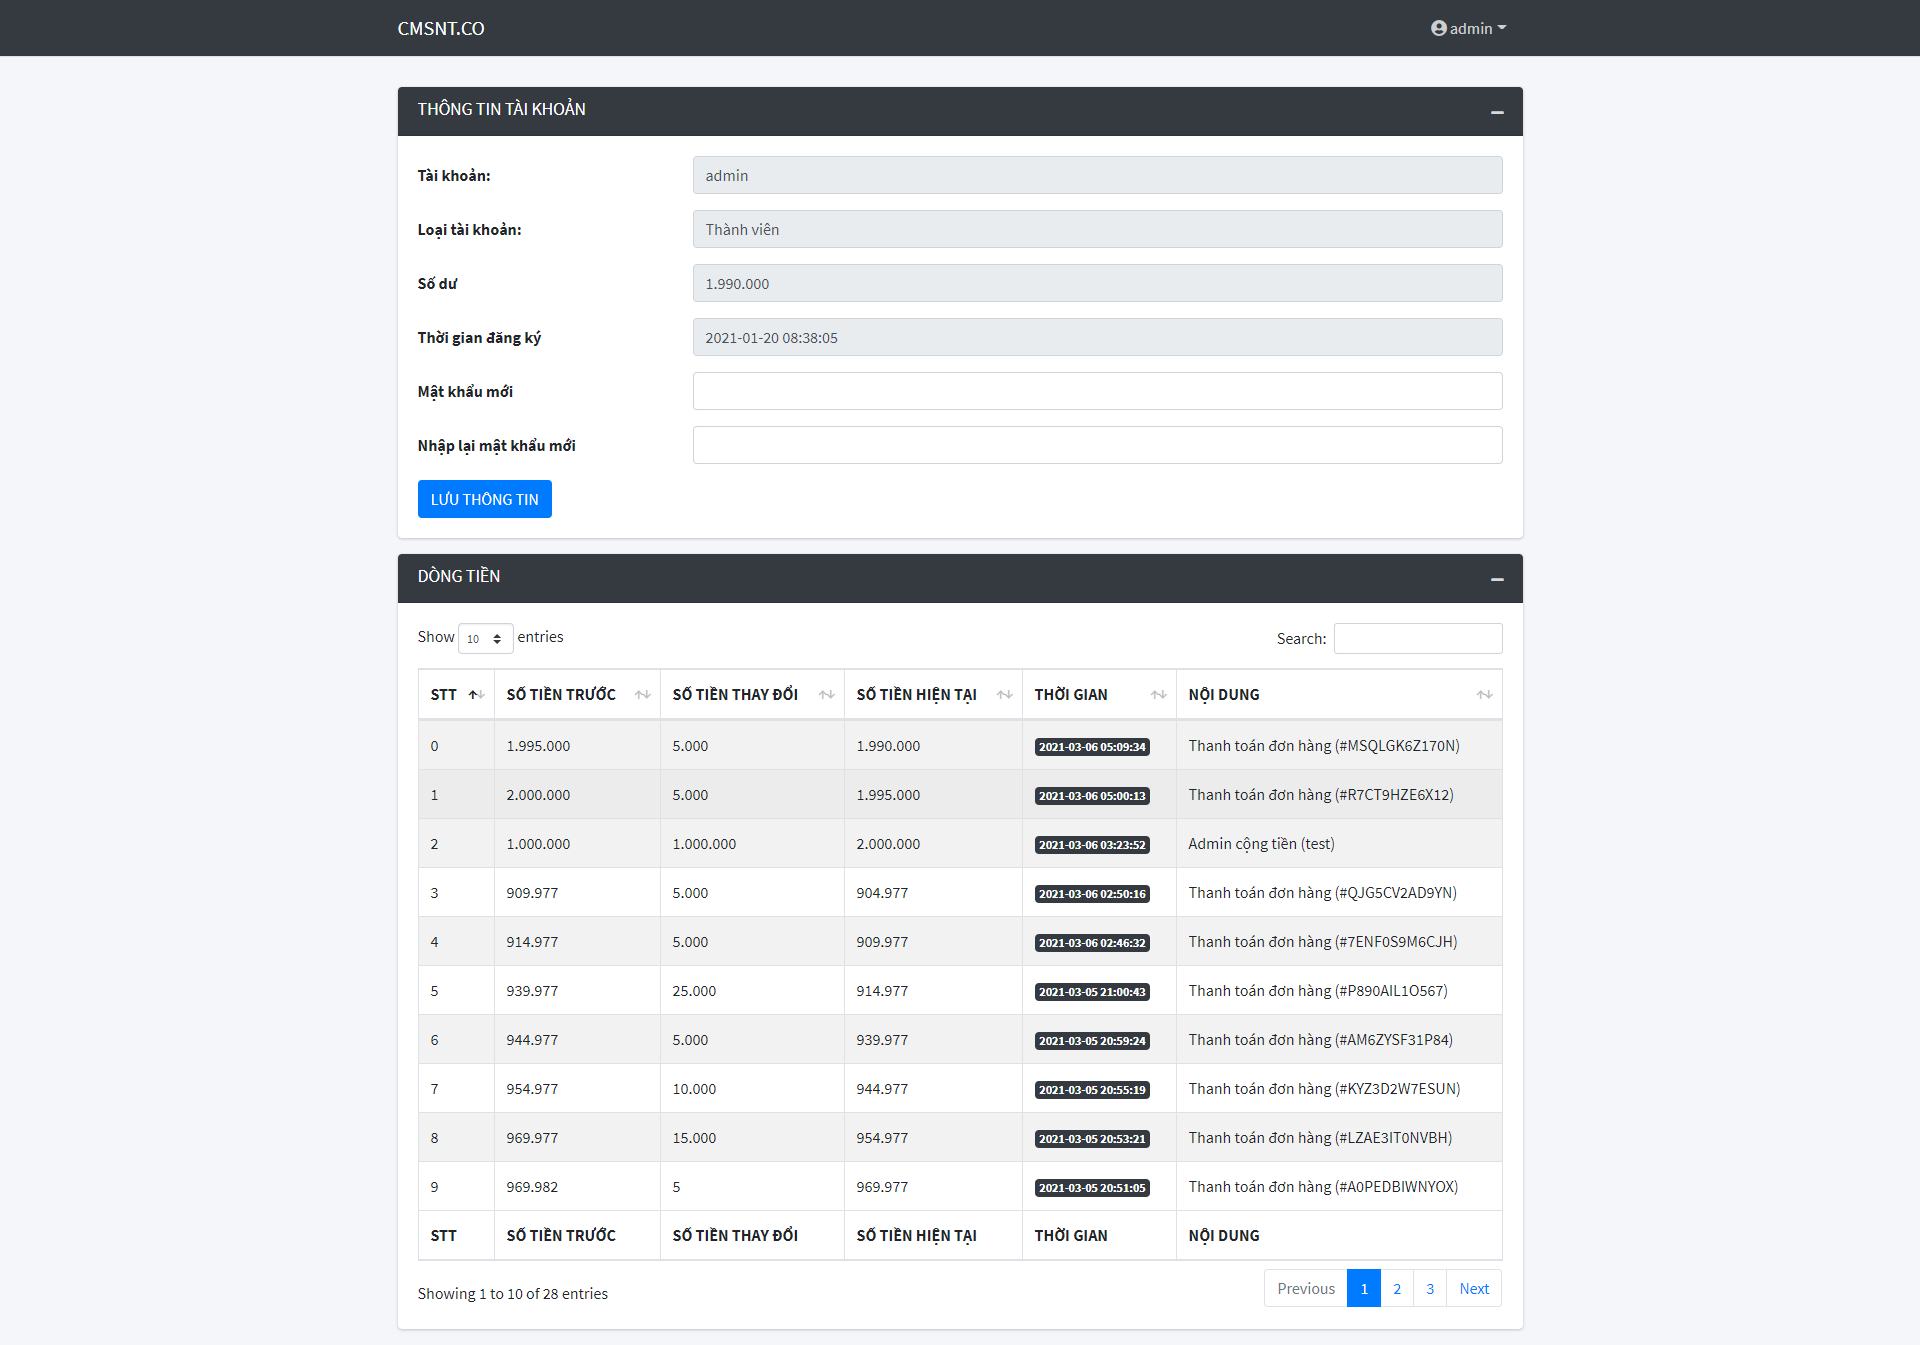The width and height of the screenshot is (1920, 1345).
Task: Open the entries-per-page dropdown
Action: click(x=485, y=638)
